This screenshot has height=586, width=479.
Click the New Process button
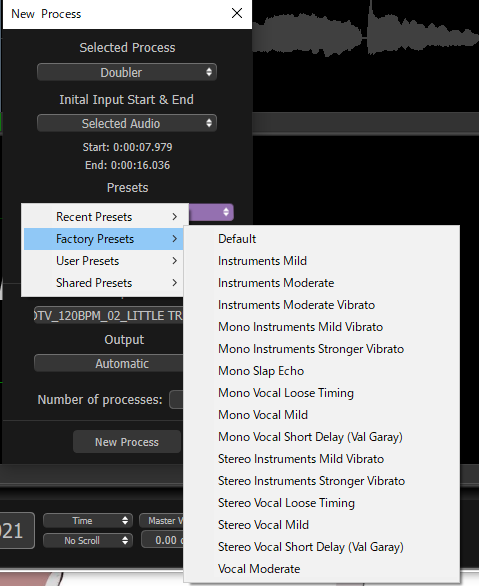click(x=127, y=442)
